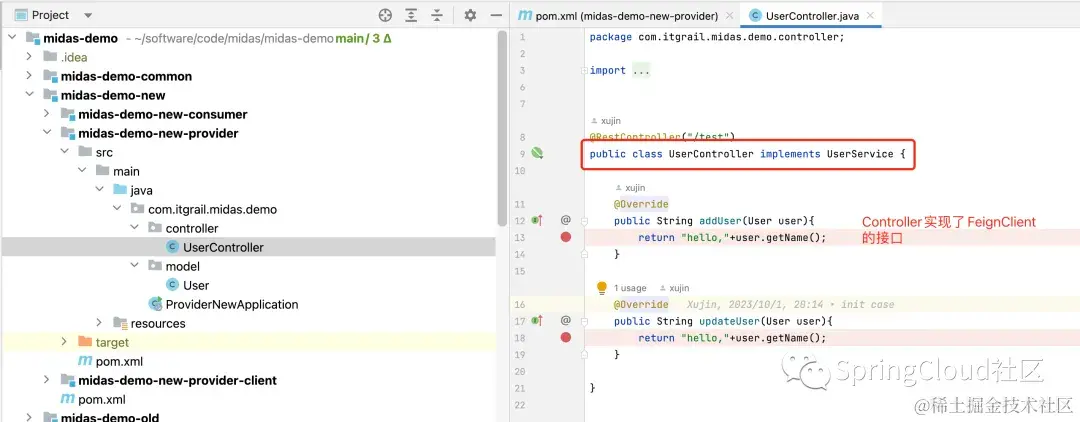Click the UserService interface name
1080x422 pixels.
[x=860, y=154]
